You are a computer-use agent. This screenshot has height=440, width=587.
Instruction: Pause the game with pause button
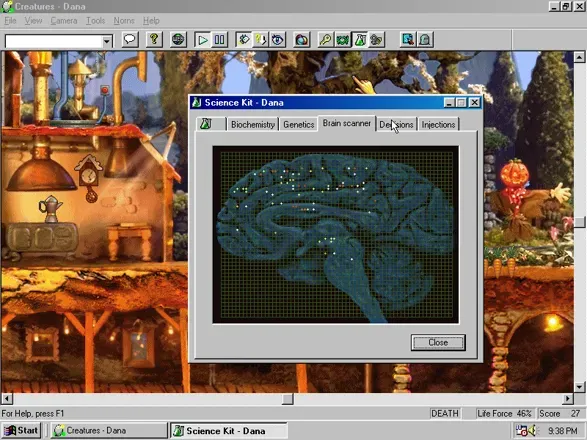[219, 39]
